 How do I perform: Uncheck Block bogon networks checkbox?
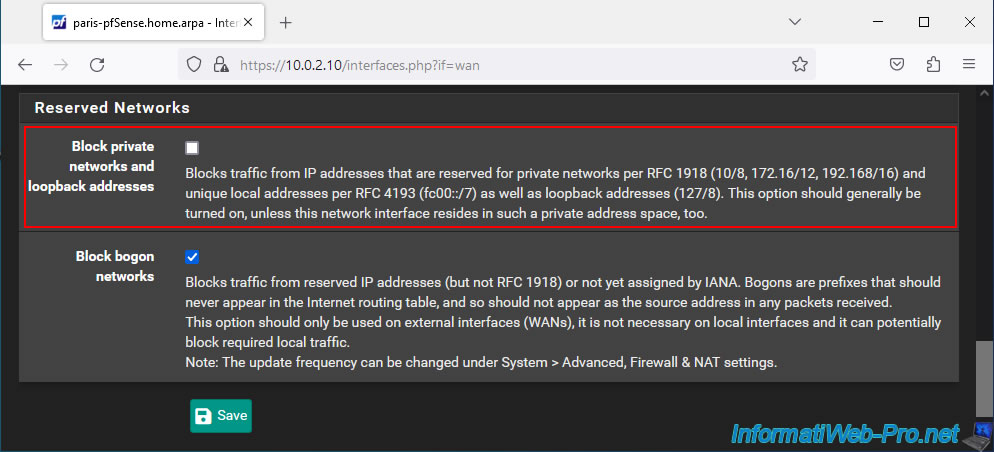[191, 257]
